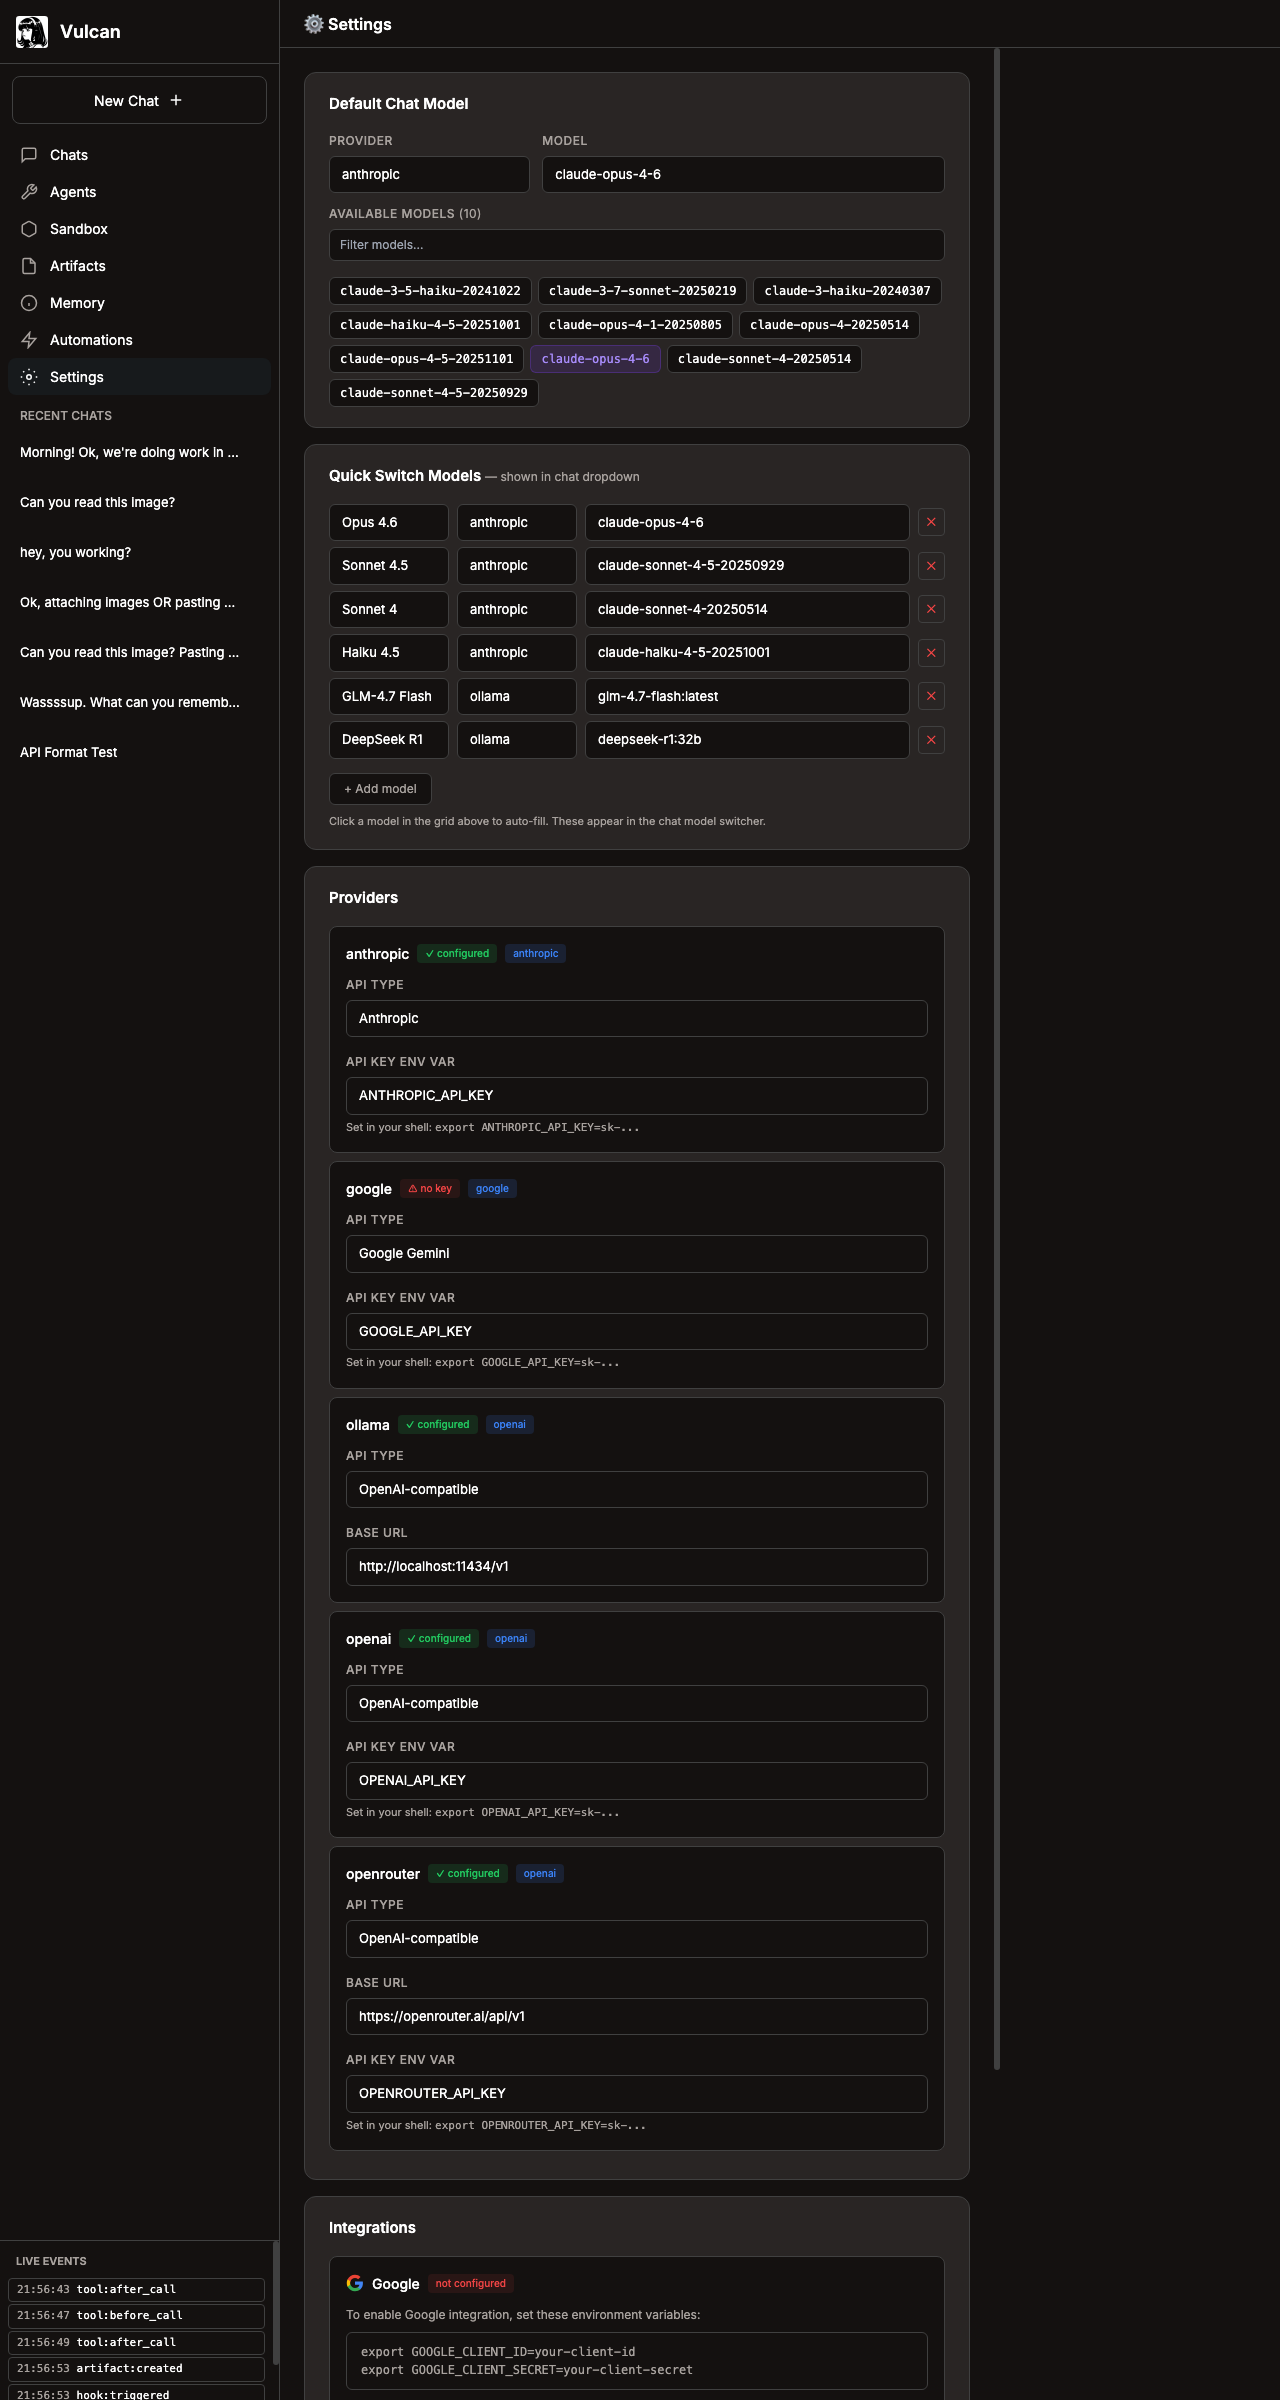This screenshot has height=2400, width=1280.
Task: Start a New Chat
Action: (x=139, y=101)
